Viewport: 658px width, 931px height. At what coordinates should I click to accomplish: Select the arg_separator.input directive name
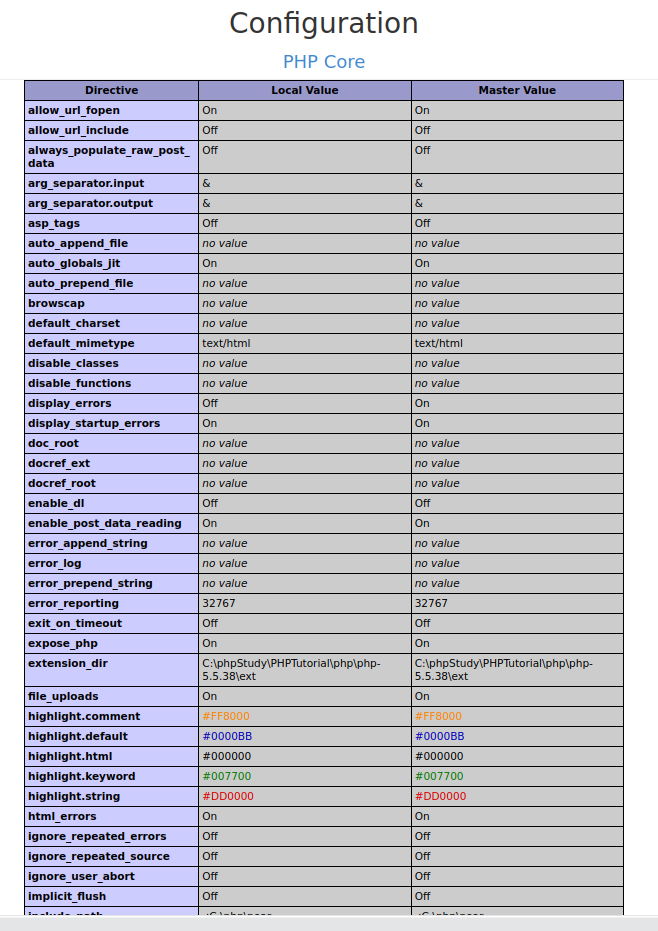(x=86, y=183)
